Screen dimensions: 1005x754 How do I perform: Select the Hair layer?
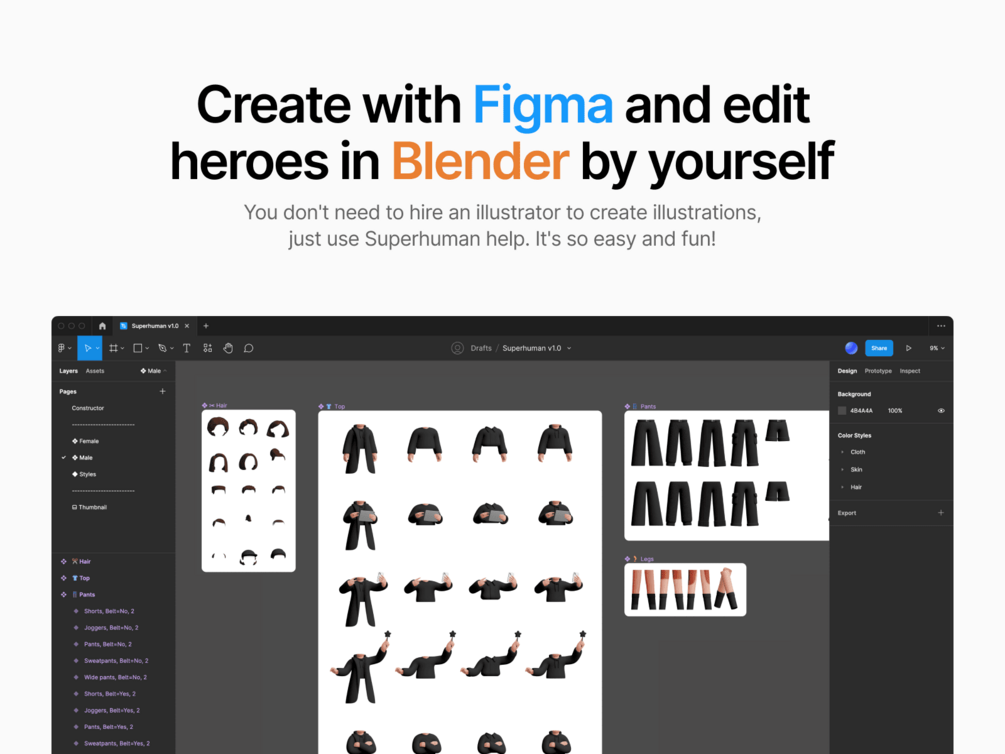pyautogui.click(x=81, y=562)
